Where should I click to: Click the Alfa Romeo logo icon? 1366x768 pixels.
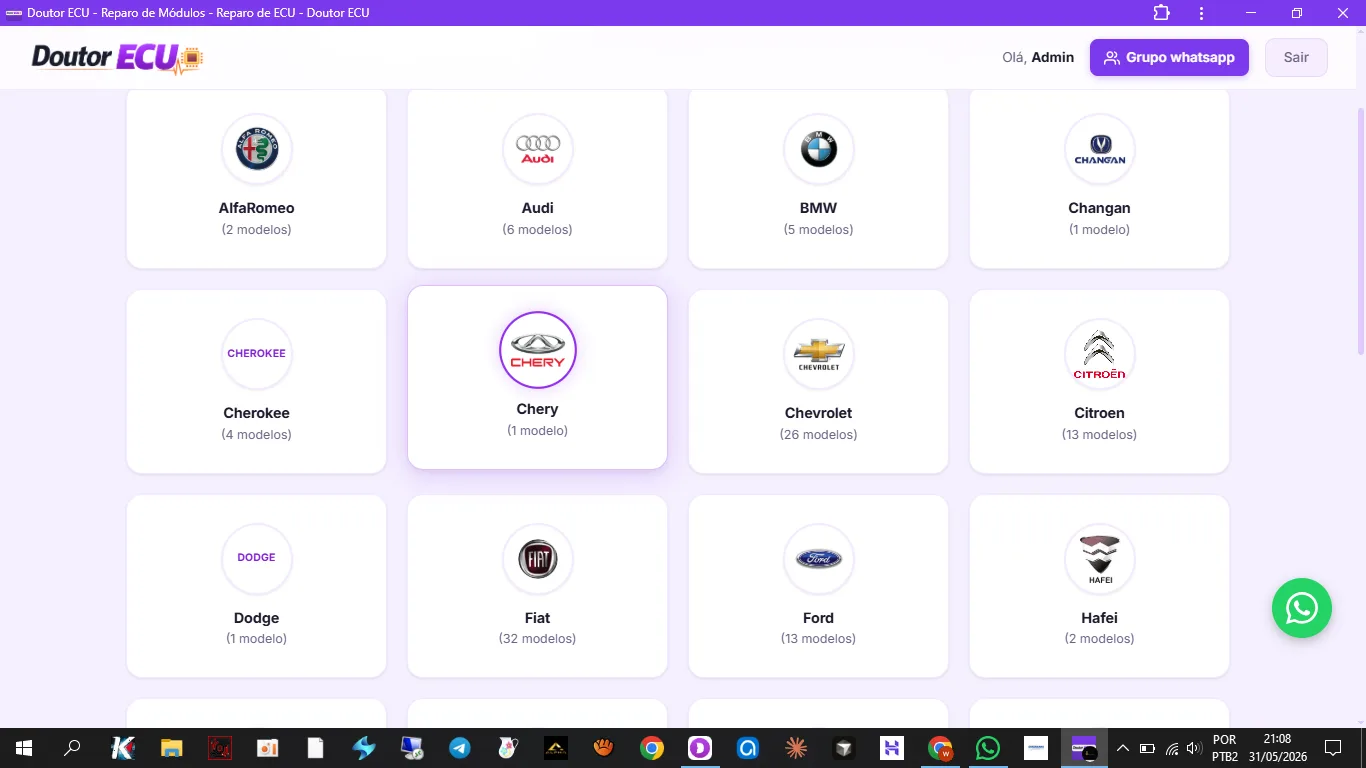[x=257, y=149]
